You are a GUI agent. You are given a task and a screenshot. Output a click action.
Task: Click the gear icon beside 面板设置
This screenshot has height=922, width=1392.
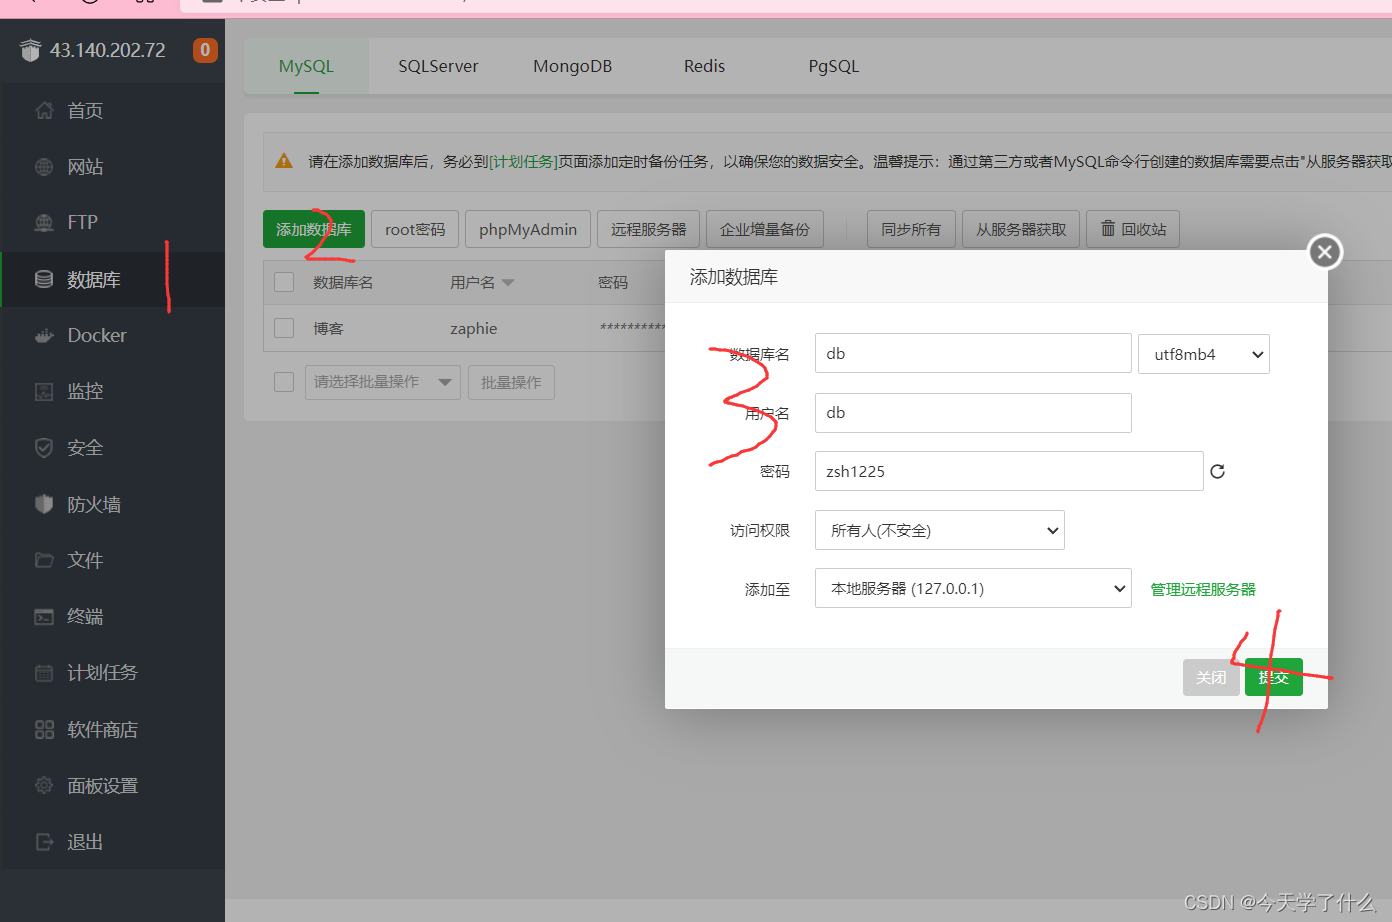point(44,786)
